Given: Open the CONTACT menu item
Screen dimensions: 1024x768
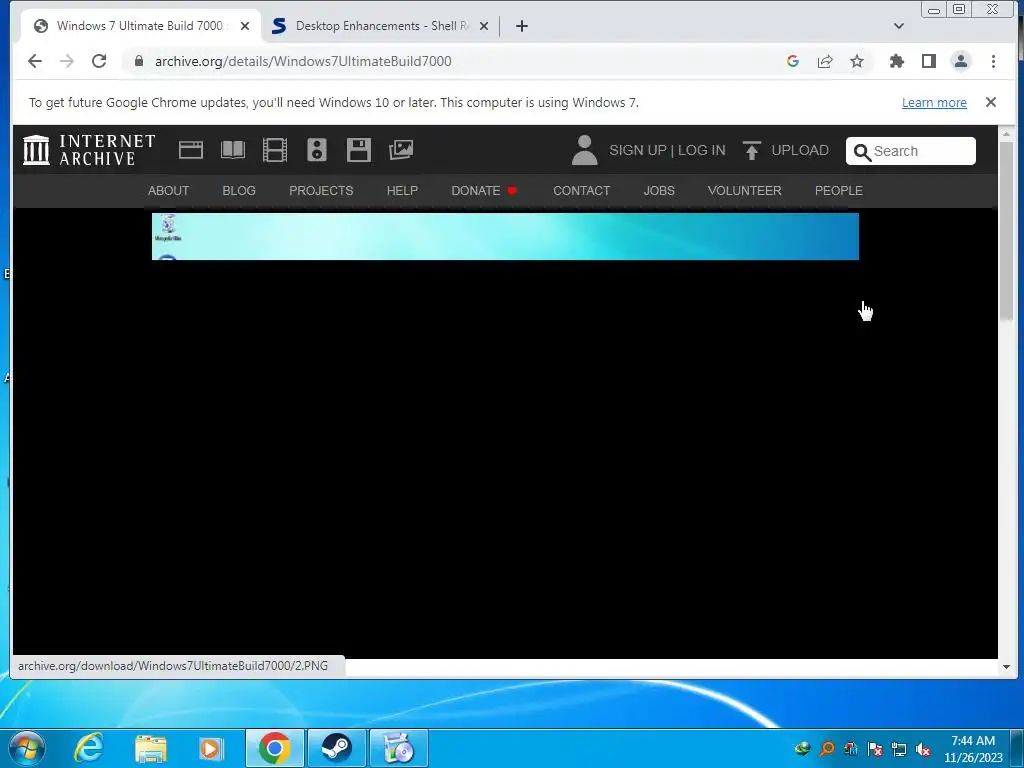Looking at the screenshot, I should [581, 191].
